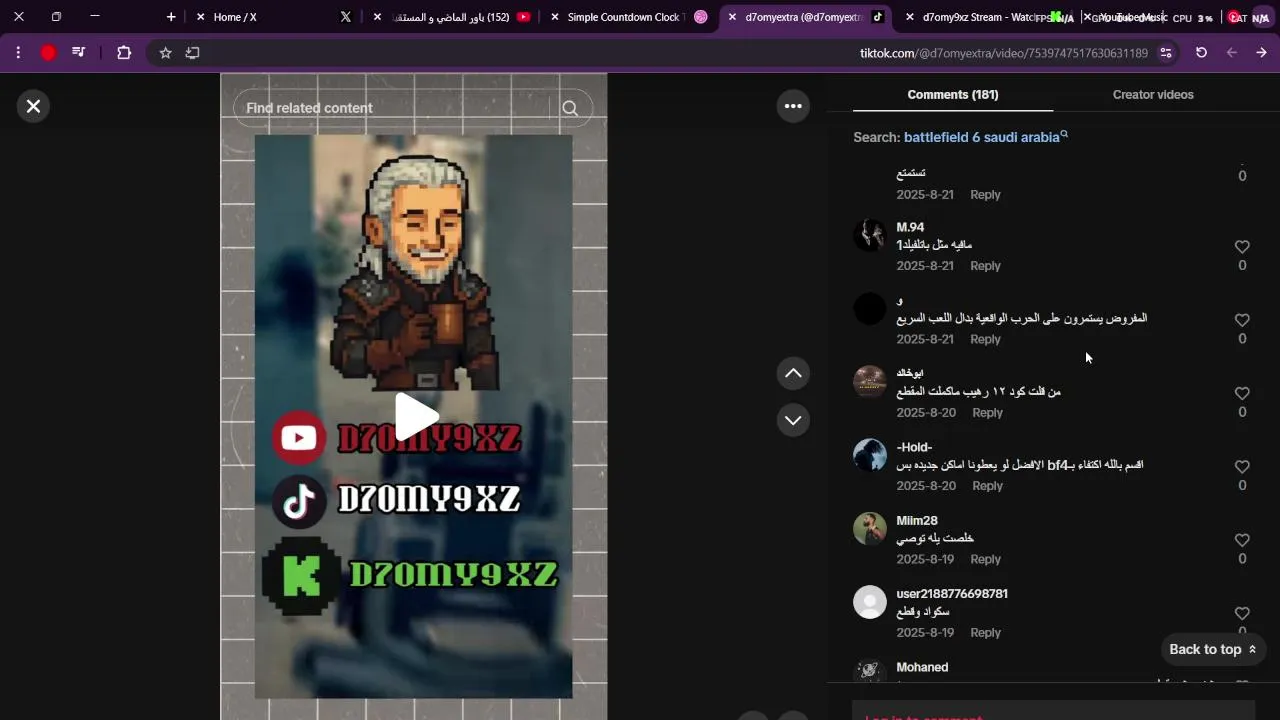1280x720 pixels.
Task: Click the tiktok.com address bar URL
Action: pos(1004,53)
